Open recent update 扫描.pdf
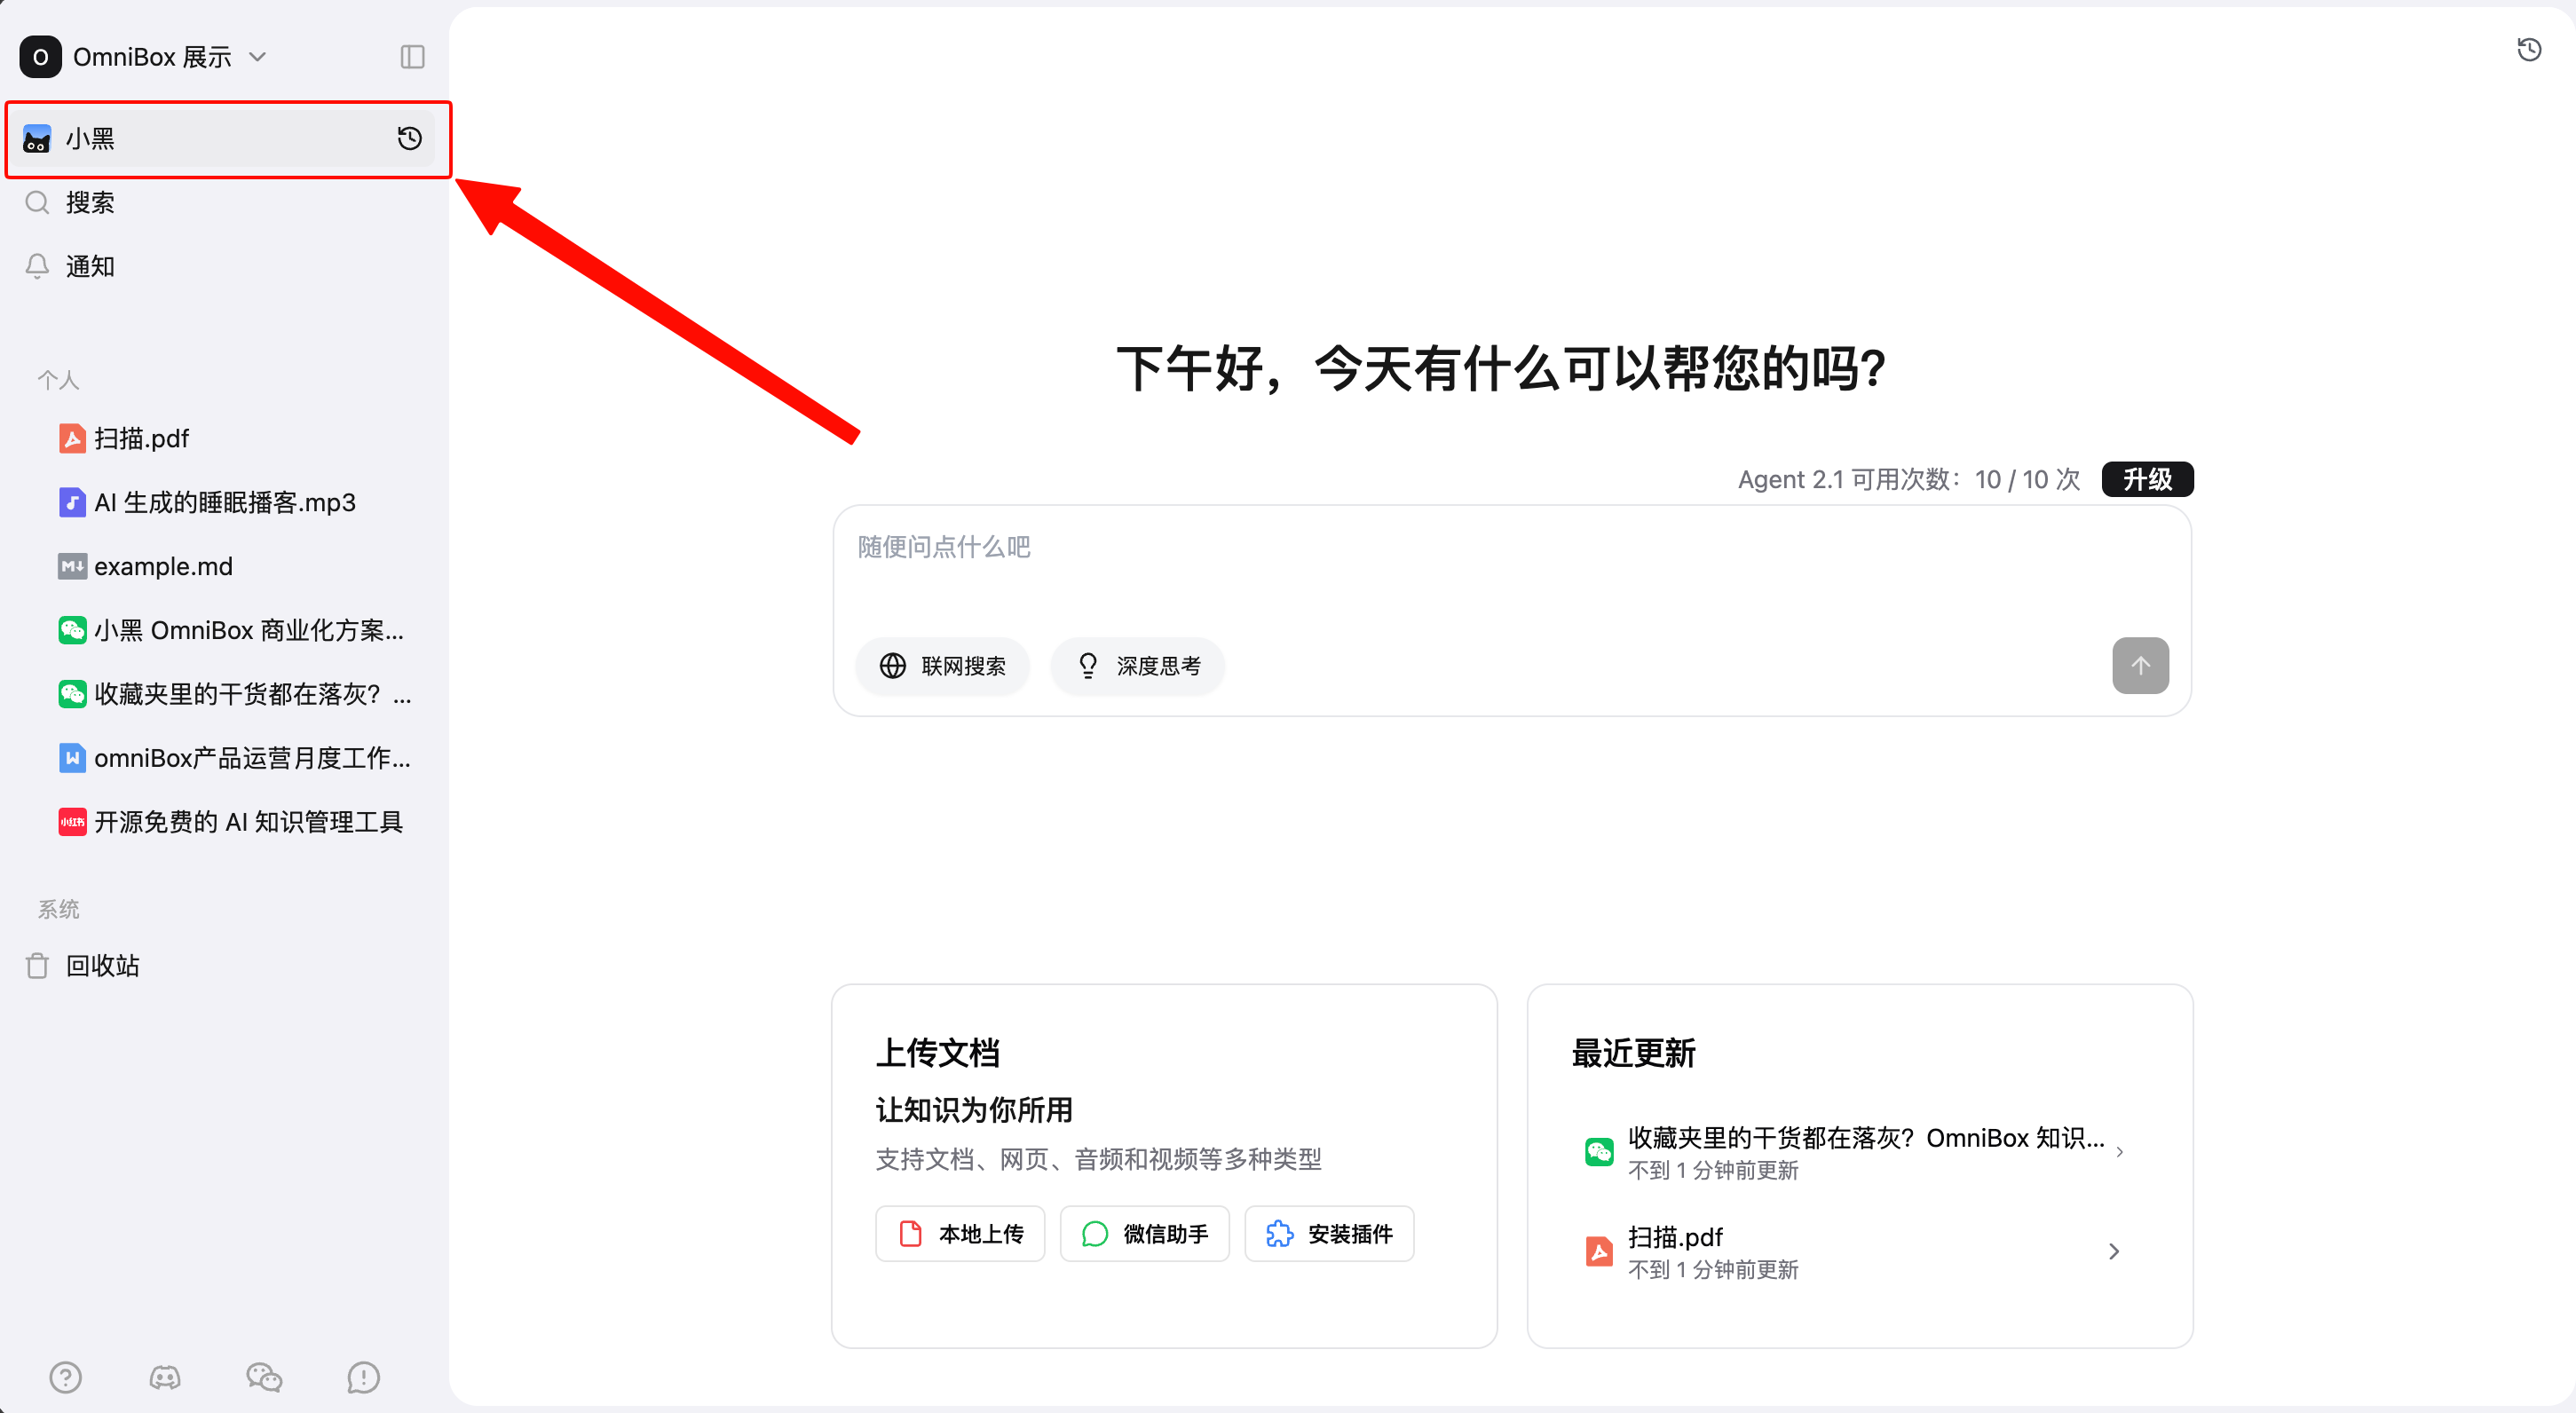The width and height of the screenshot is (2576, 1413). click(x=1856, y=1252)
